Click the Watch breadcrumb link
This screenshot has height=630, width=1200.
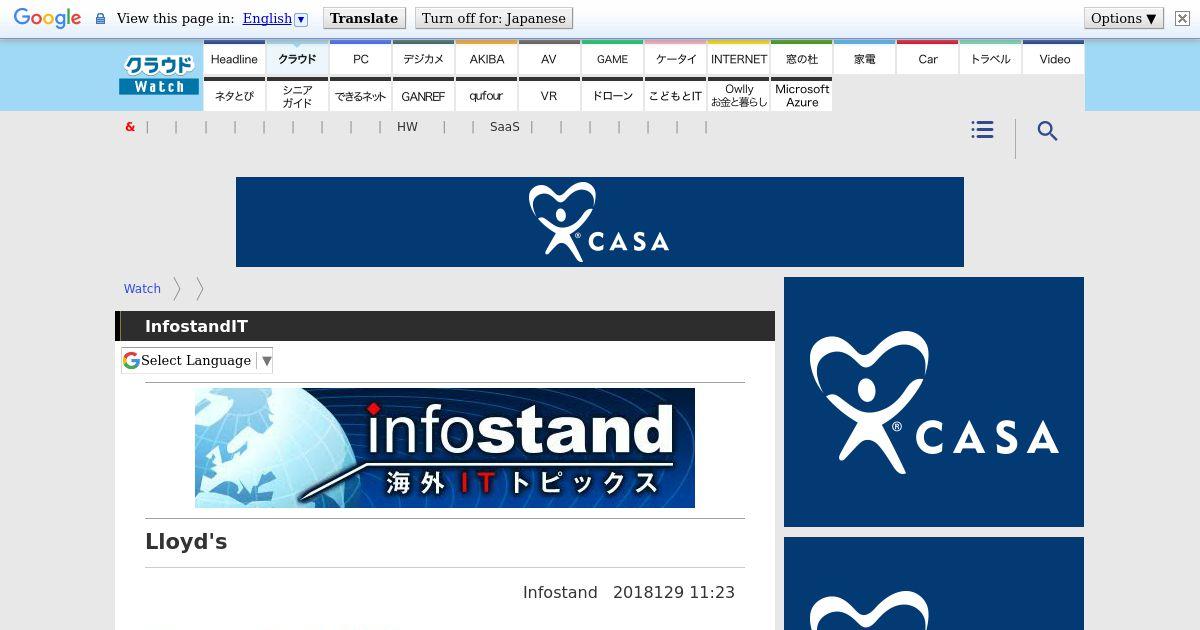tap(142, 288)
